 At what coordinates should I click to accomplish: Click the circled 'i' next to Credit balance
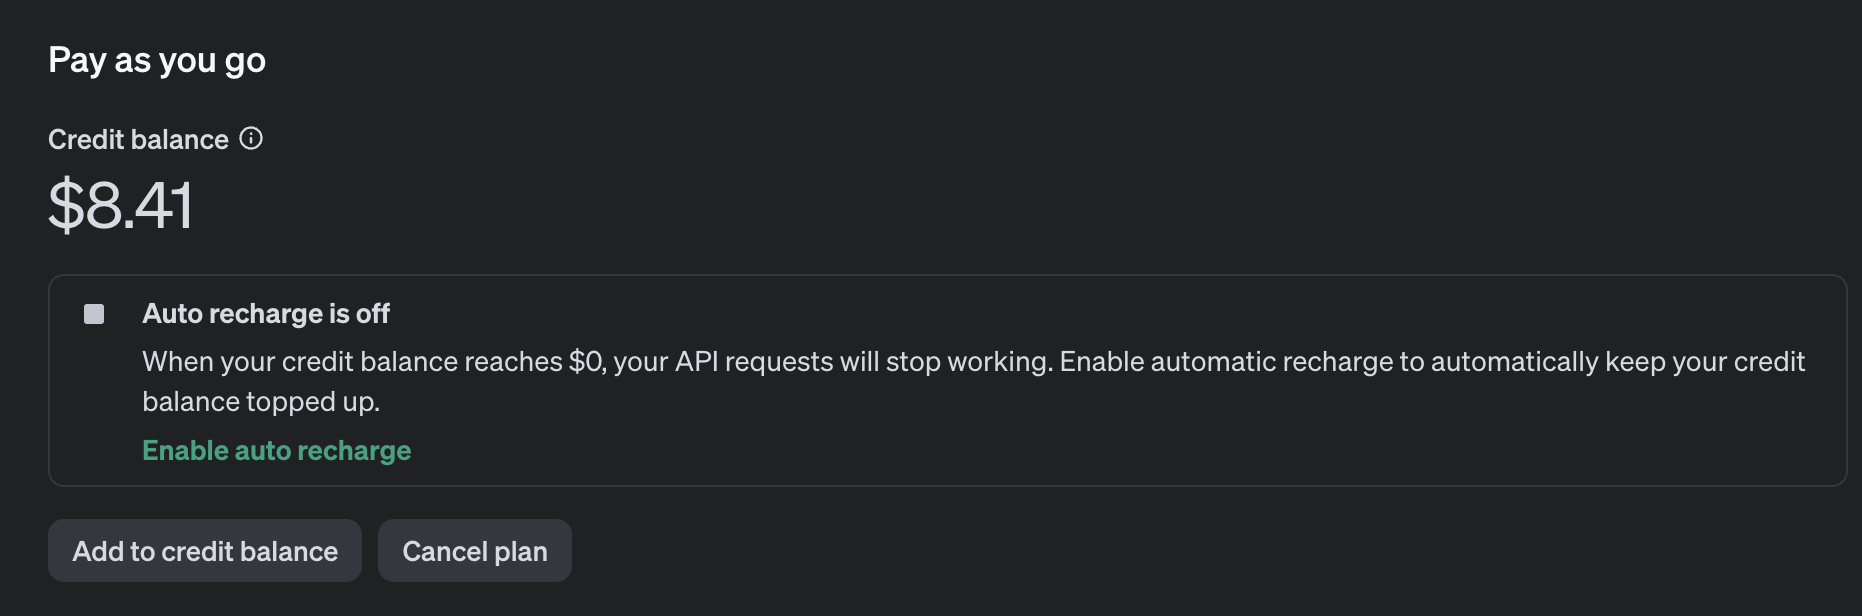coord(251,138)
